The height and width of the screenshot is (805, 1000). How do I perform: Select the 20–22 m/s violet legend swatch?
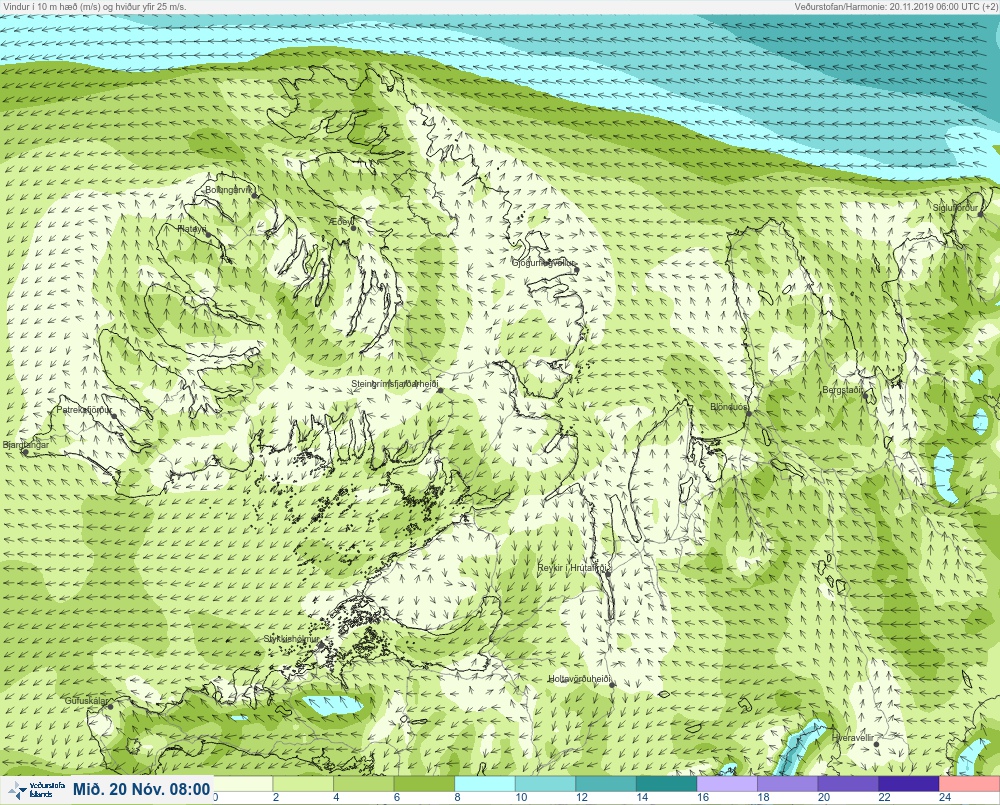point(848,783)
